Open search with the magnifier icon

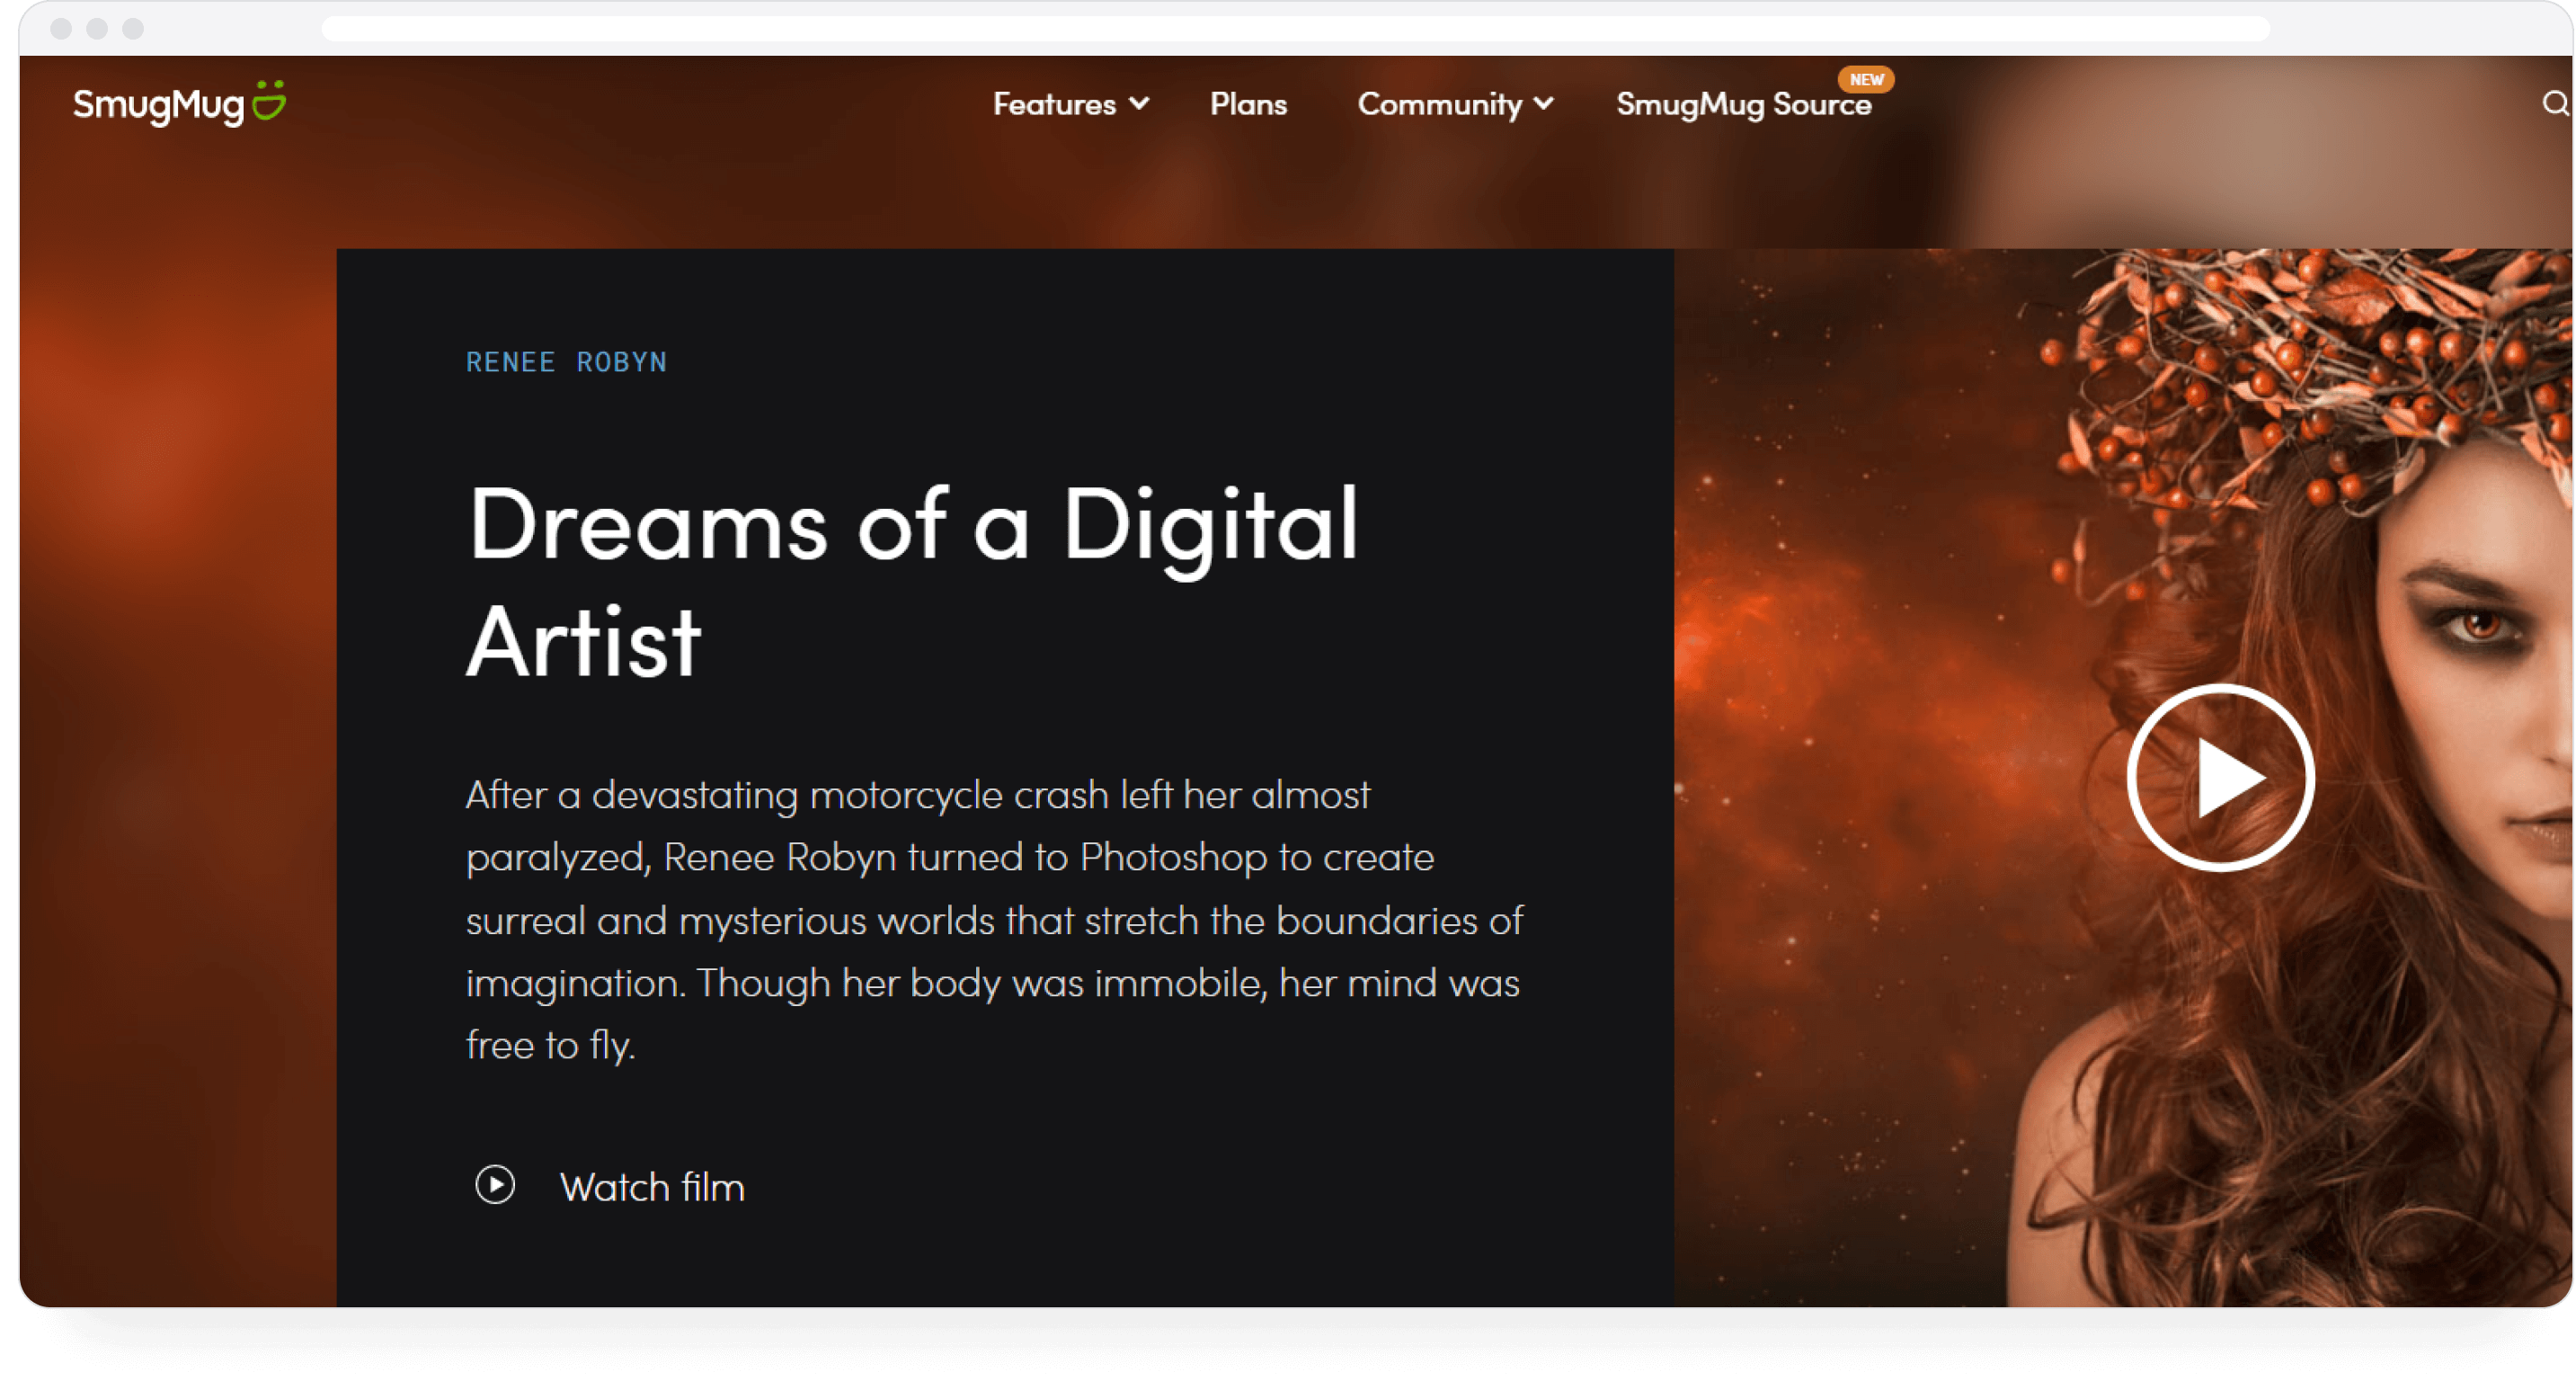[x=2555, y=103]
